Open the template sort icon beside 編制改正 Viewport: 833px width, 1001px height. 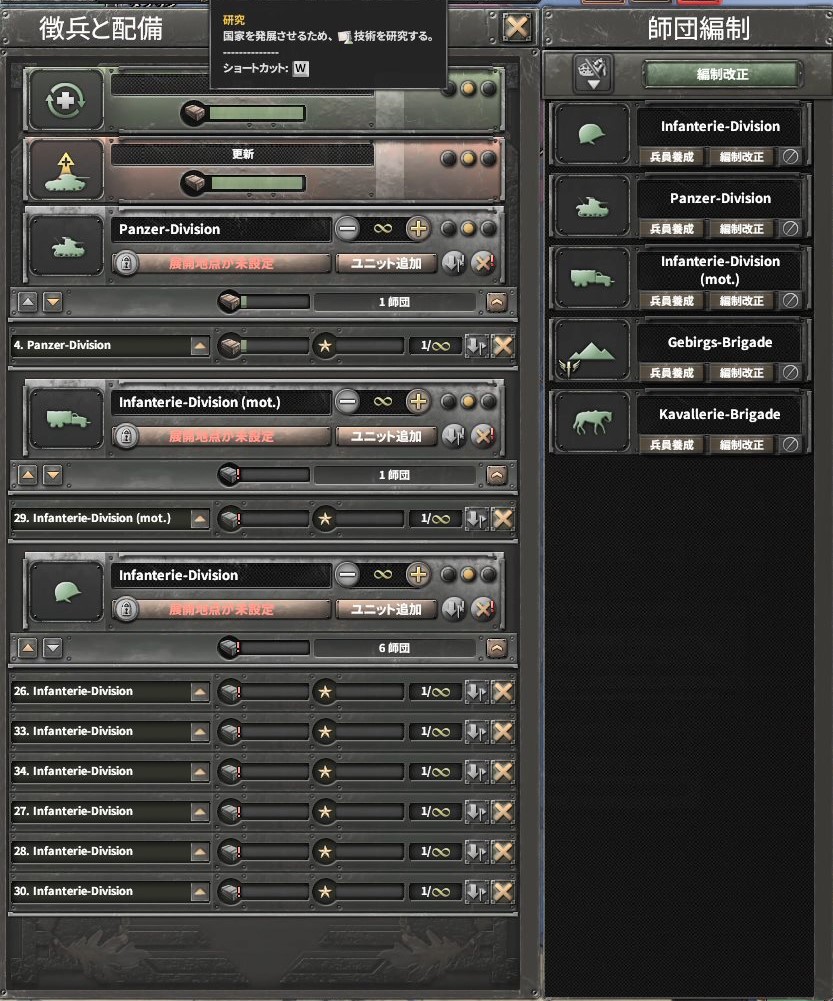592,73
